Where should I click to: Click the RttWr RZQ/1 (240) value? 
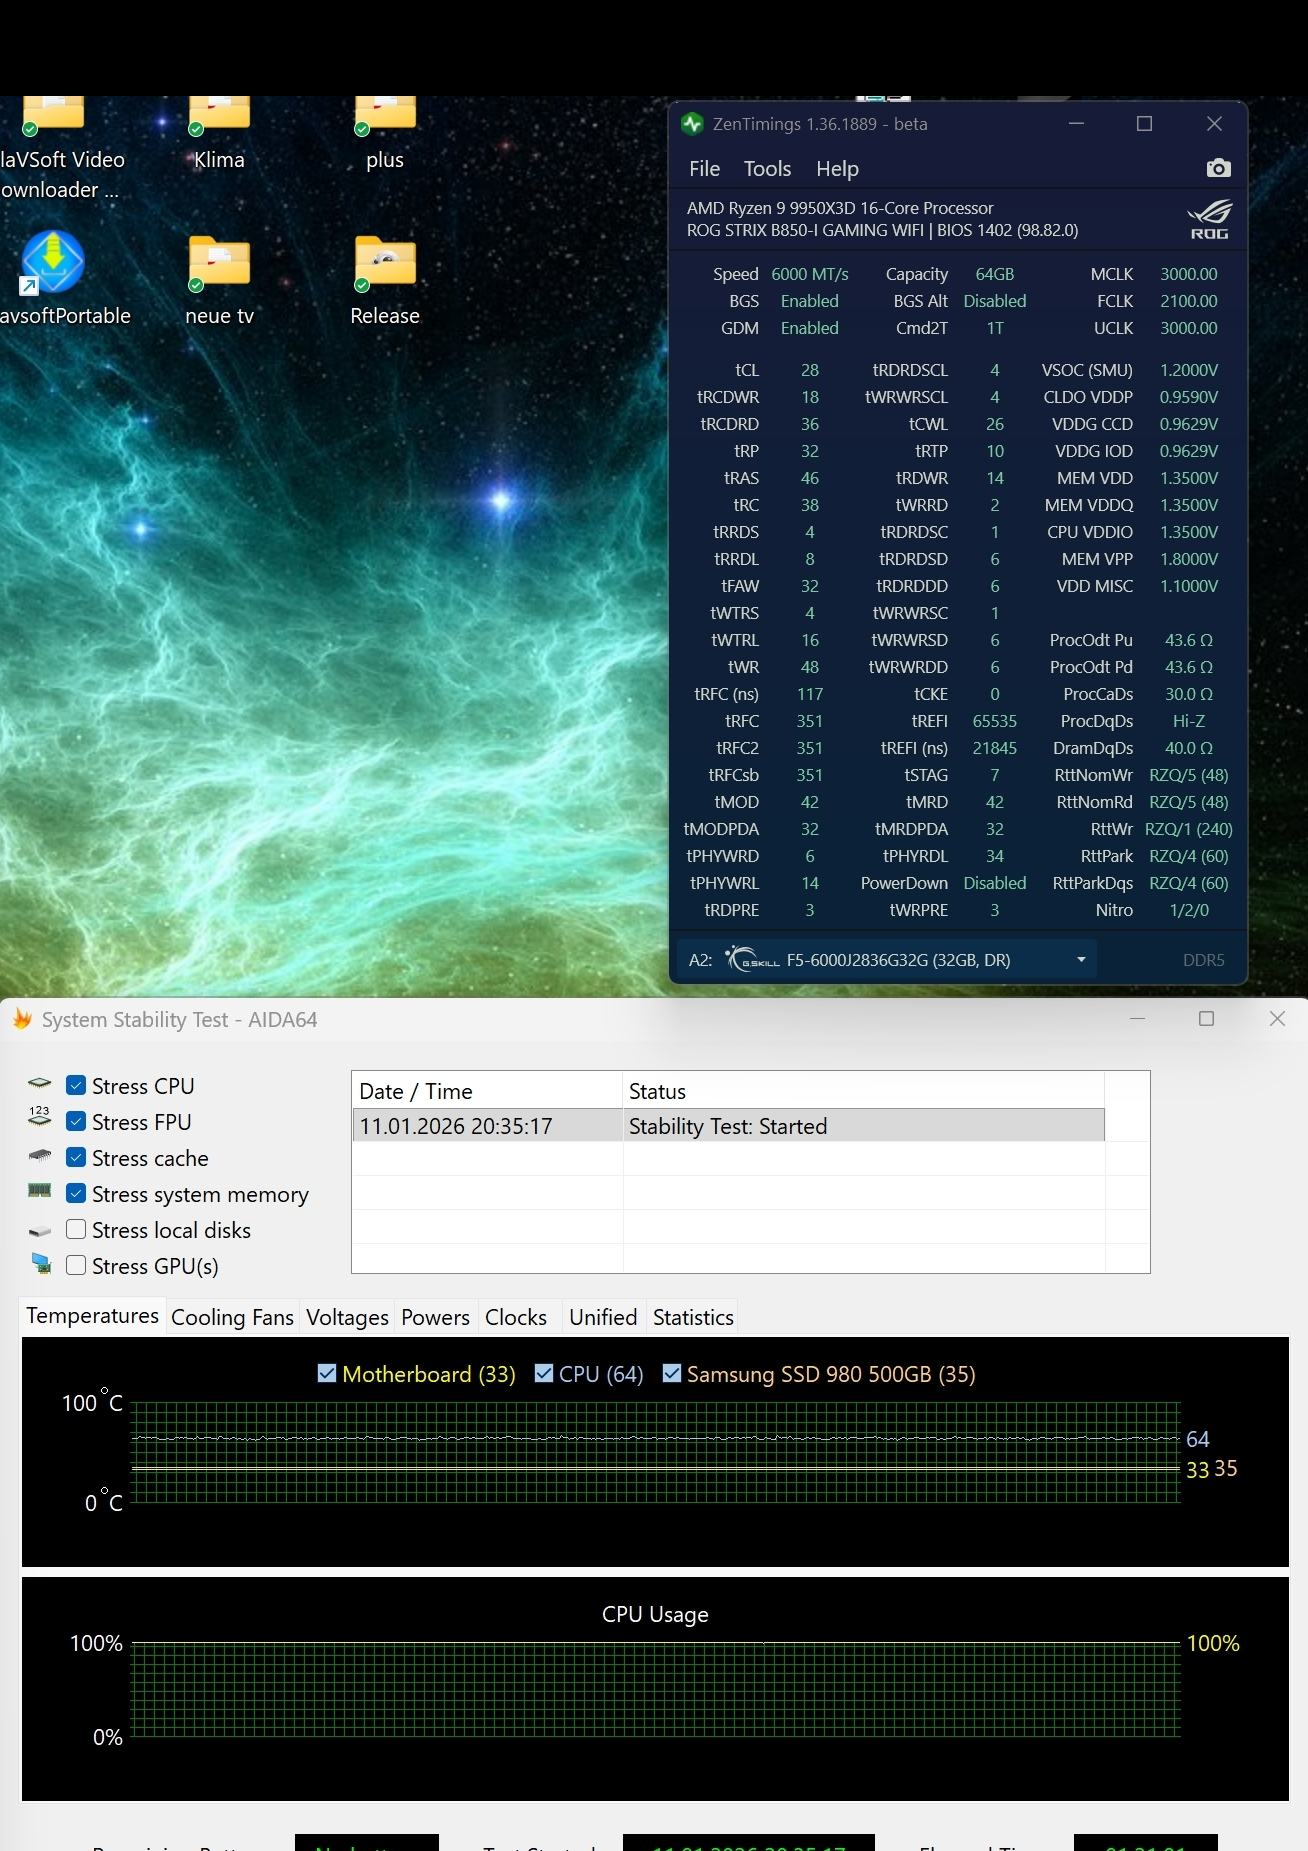1189,828
